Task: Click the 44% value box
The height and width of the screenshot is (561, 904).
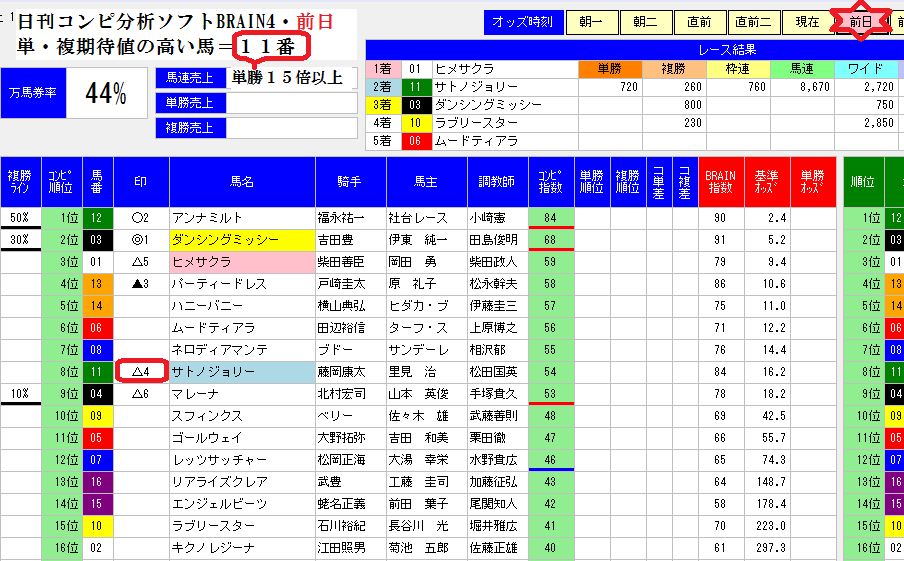Action: (x=107, y=93)
